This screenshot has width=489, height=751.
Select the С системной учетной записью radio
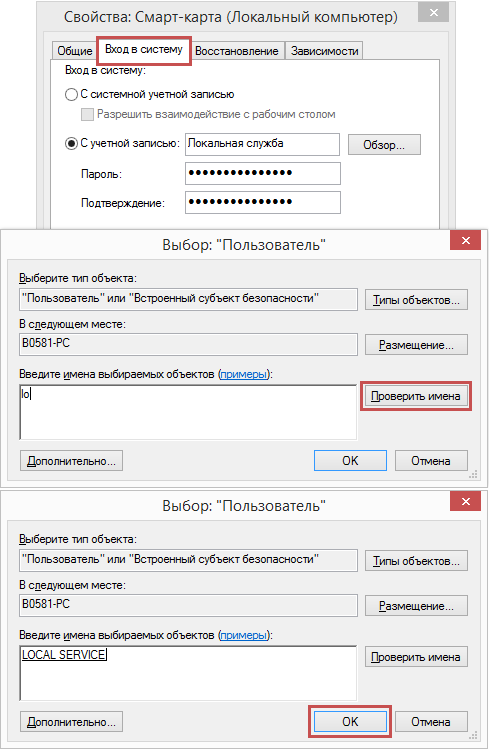[x=71, y=94]
